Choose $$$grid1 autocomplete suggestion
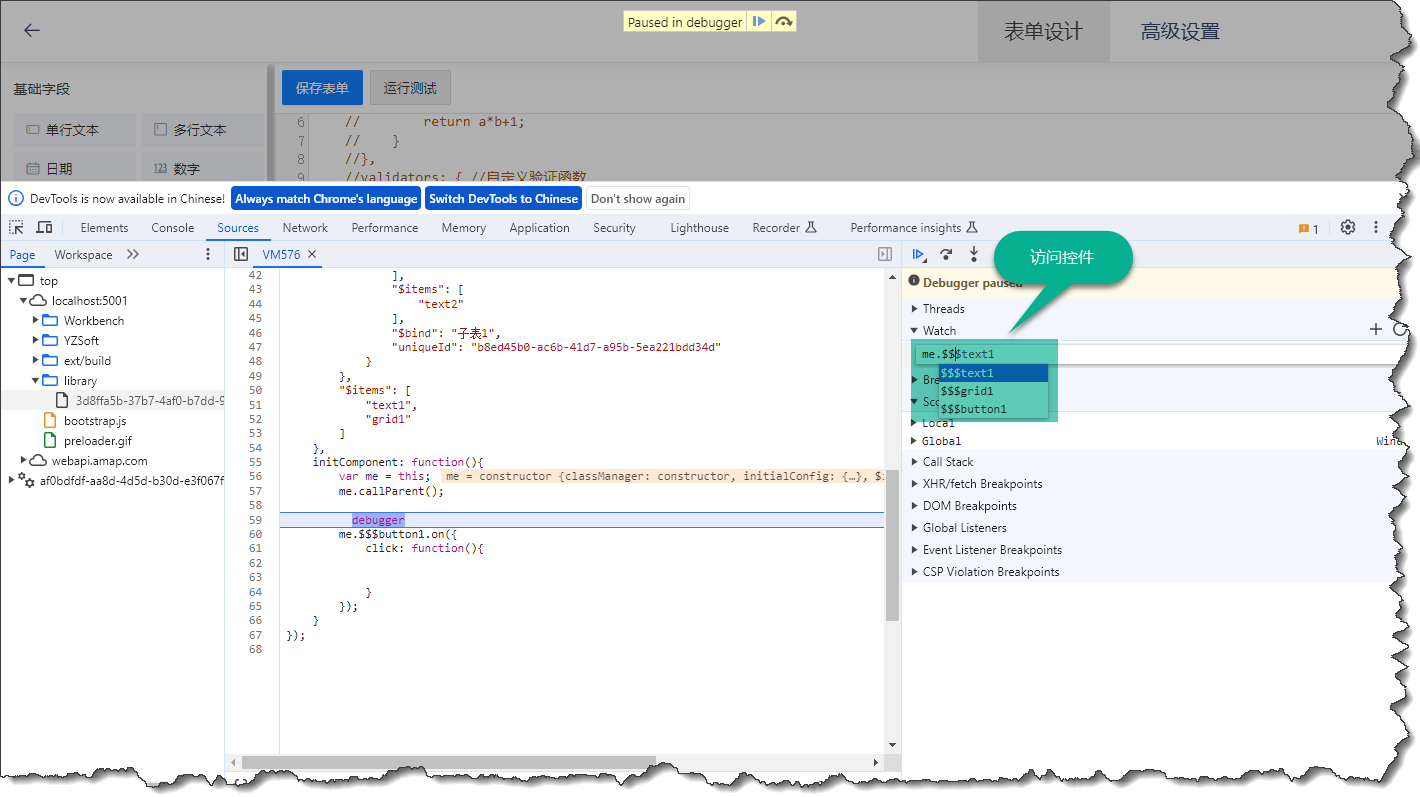Viewport: 1420px width, 797px height. point(993,391)
